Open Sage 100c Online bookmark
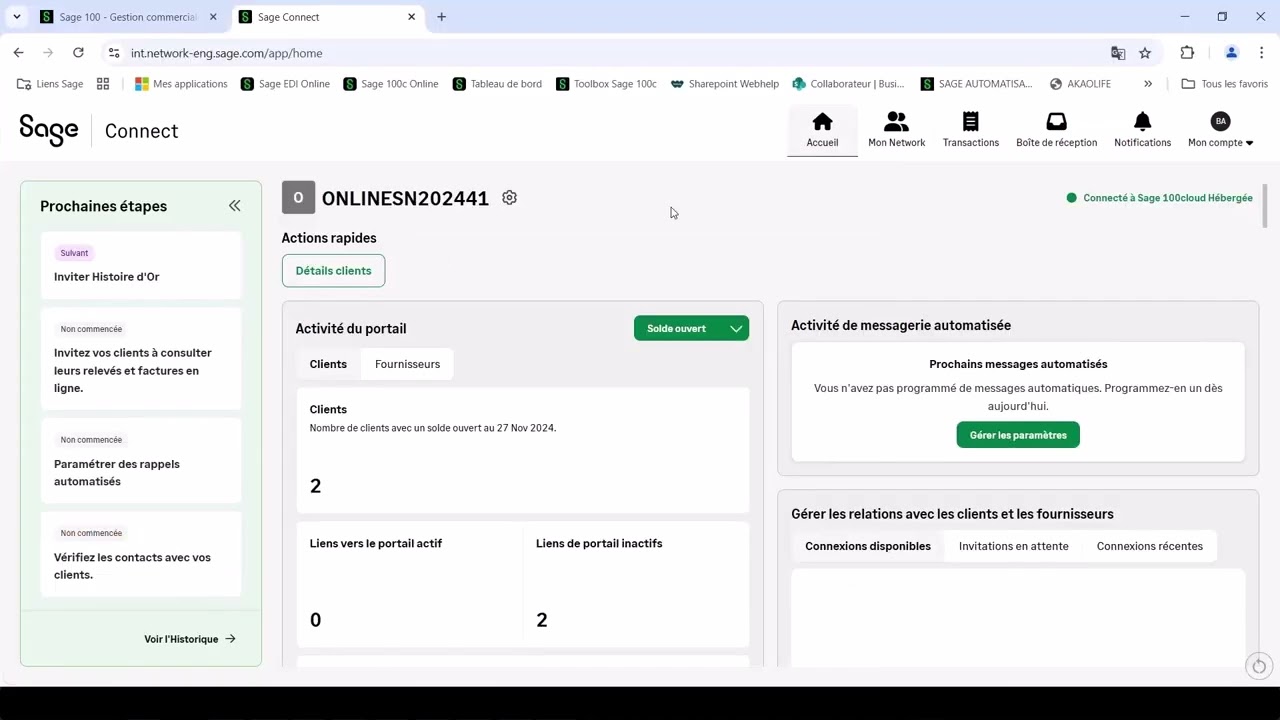This screenshot has height=720, width=1280. 390,84
